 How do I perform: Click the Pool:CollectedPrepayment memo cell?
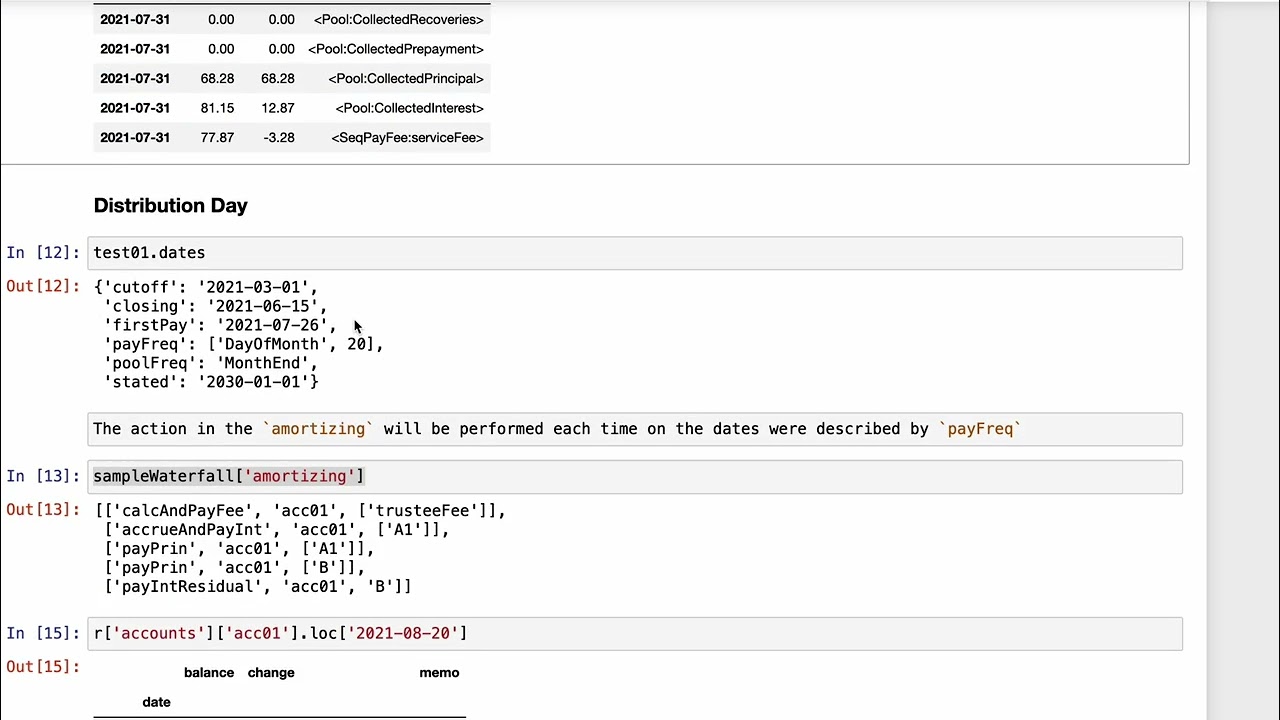click(x=395, y=49)
